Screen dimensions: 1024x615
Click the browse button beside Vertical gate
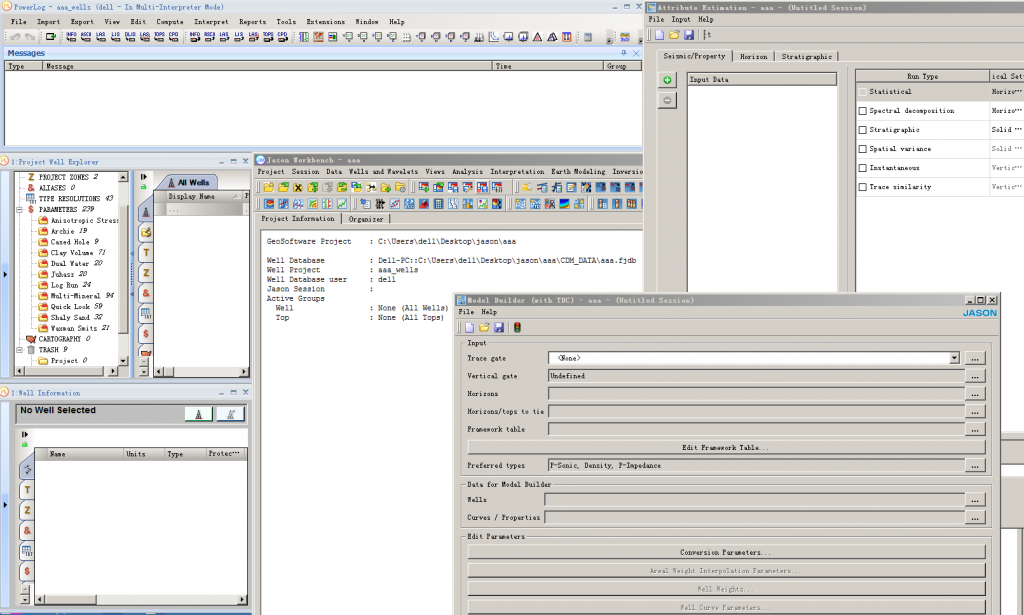[975, 376]
